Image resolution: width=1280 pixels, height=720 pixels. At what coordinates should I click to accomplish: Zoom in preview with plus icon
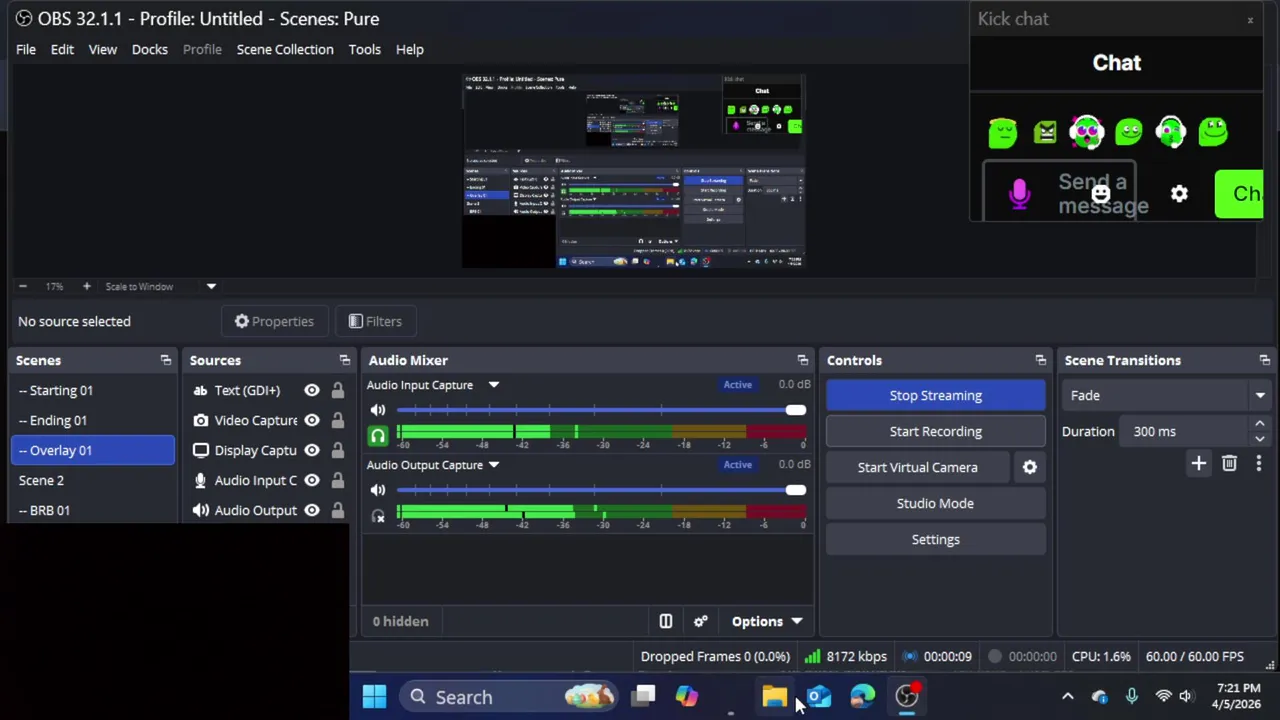click(x=86, y=286)
